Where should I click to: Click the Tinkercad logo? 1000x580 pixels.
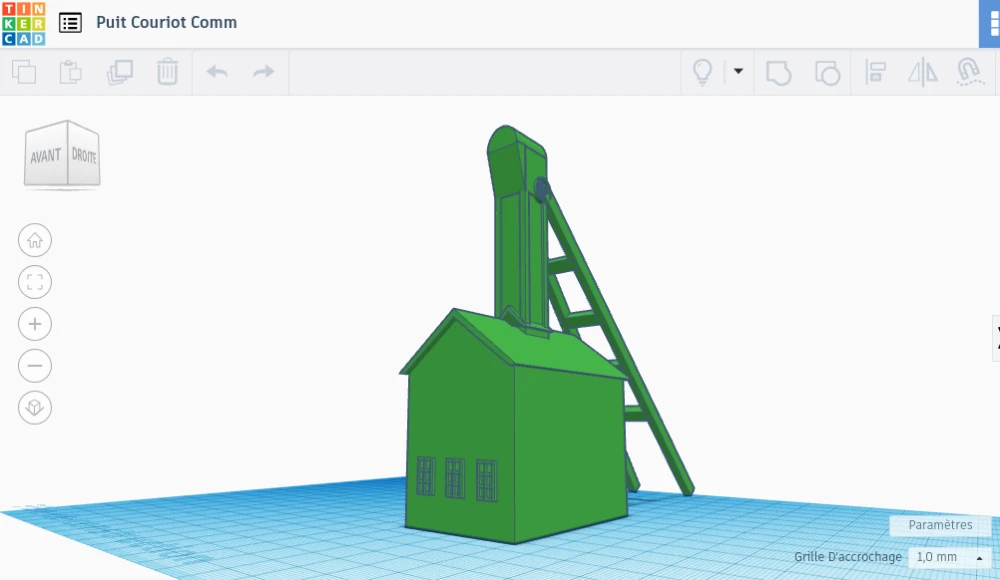tap(23, 23)
